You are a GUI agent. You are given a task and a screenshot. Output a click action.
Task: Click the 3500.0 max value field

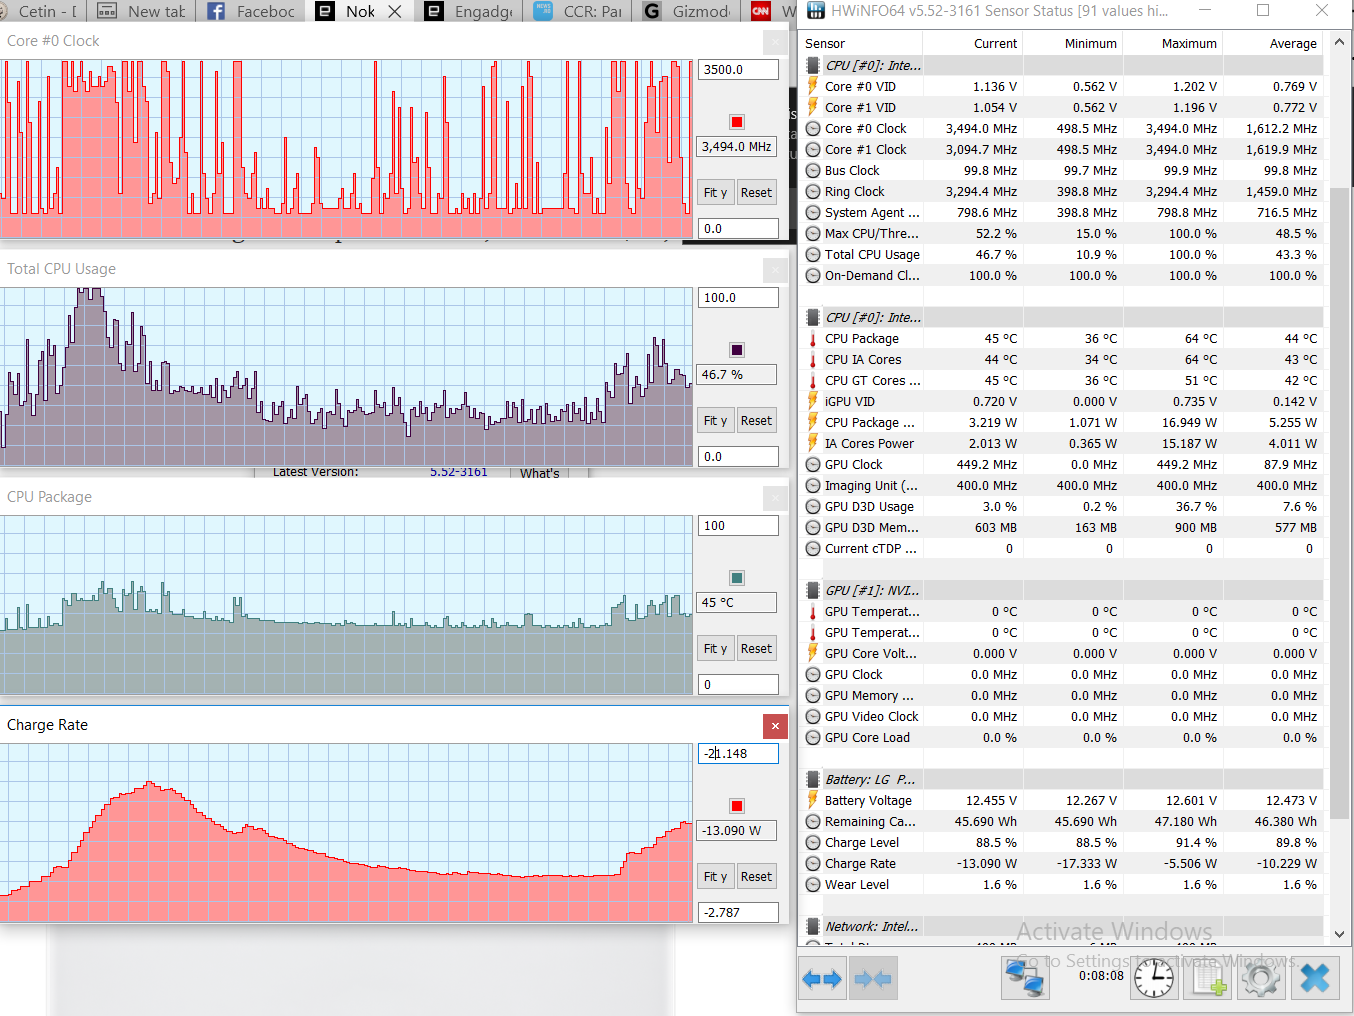click(x=738, y=70)
